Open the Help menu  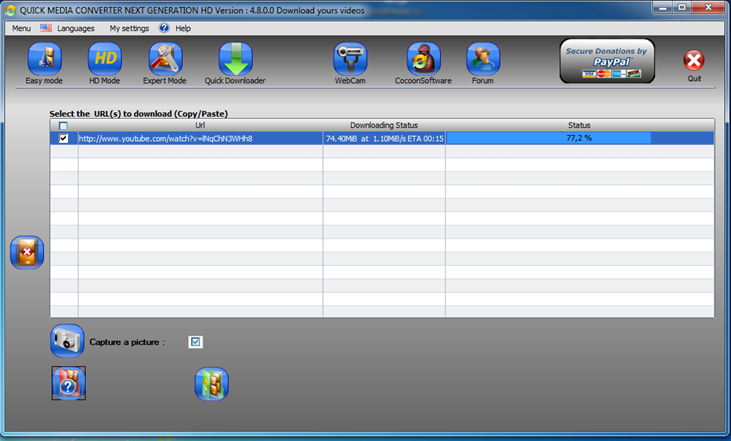tap(183, 28)
